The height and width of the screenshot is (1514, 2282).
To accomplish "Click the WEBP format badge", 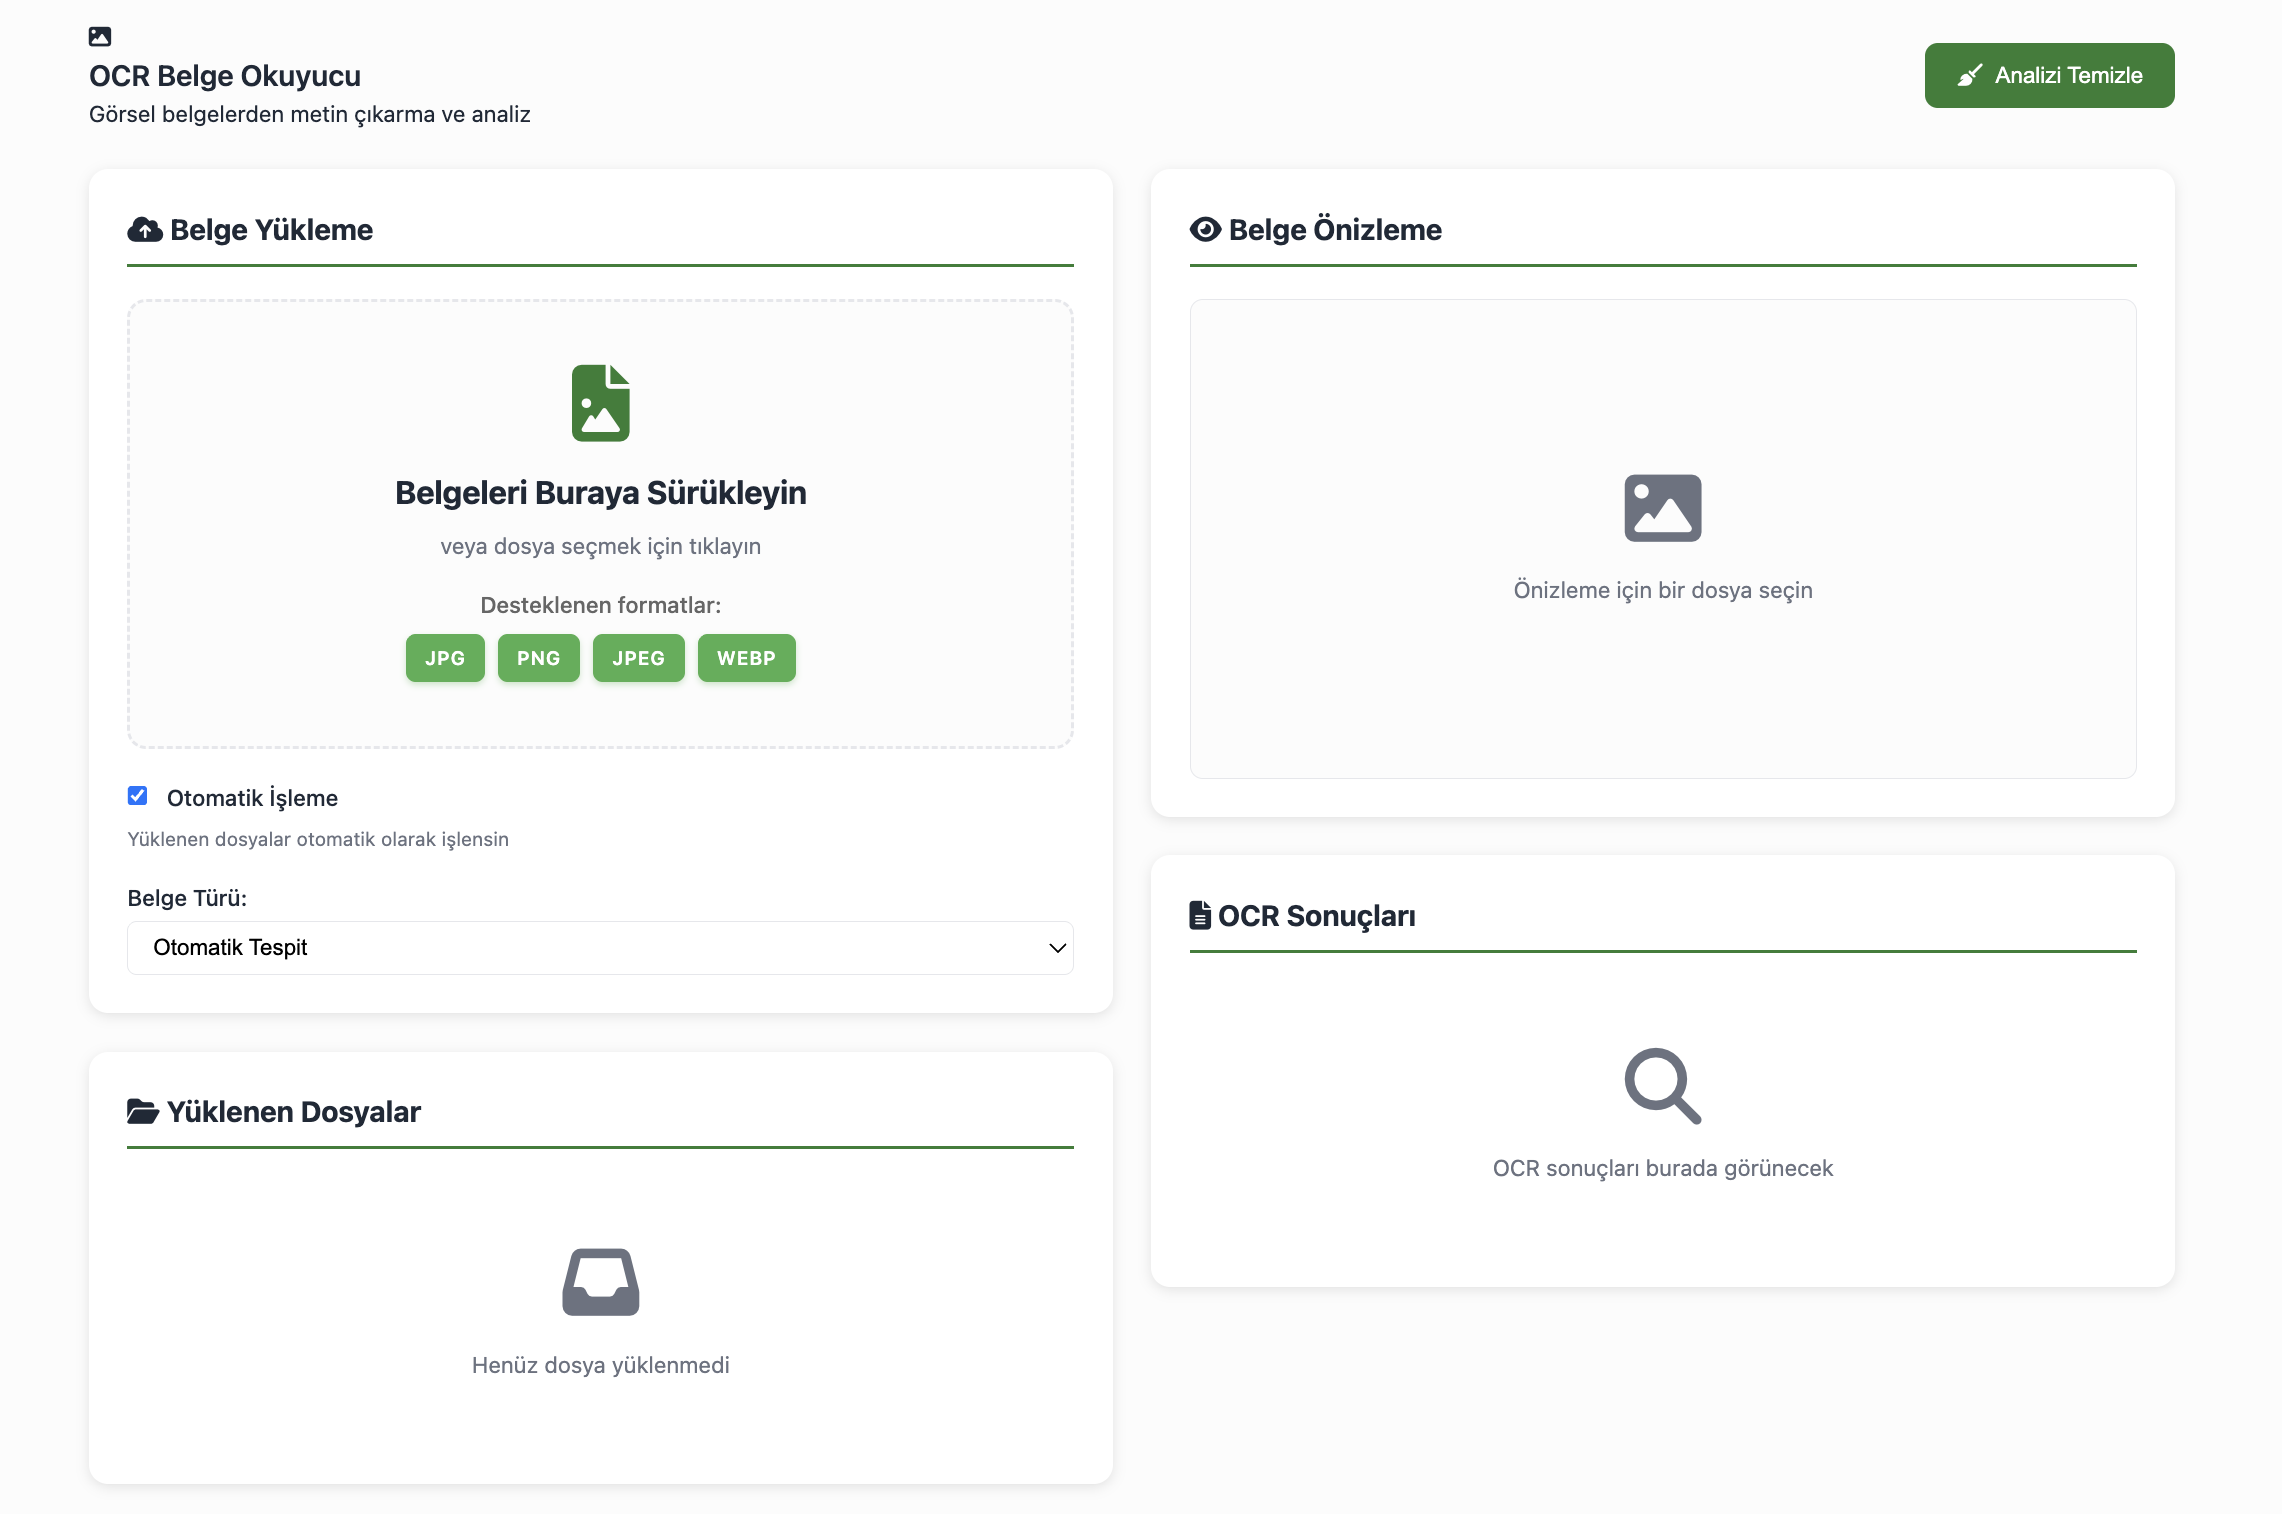I will pyautogui.click(x=746, y=658).
